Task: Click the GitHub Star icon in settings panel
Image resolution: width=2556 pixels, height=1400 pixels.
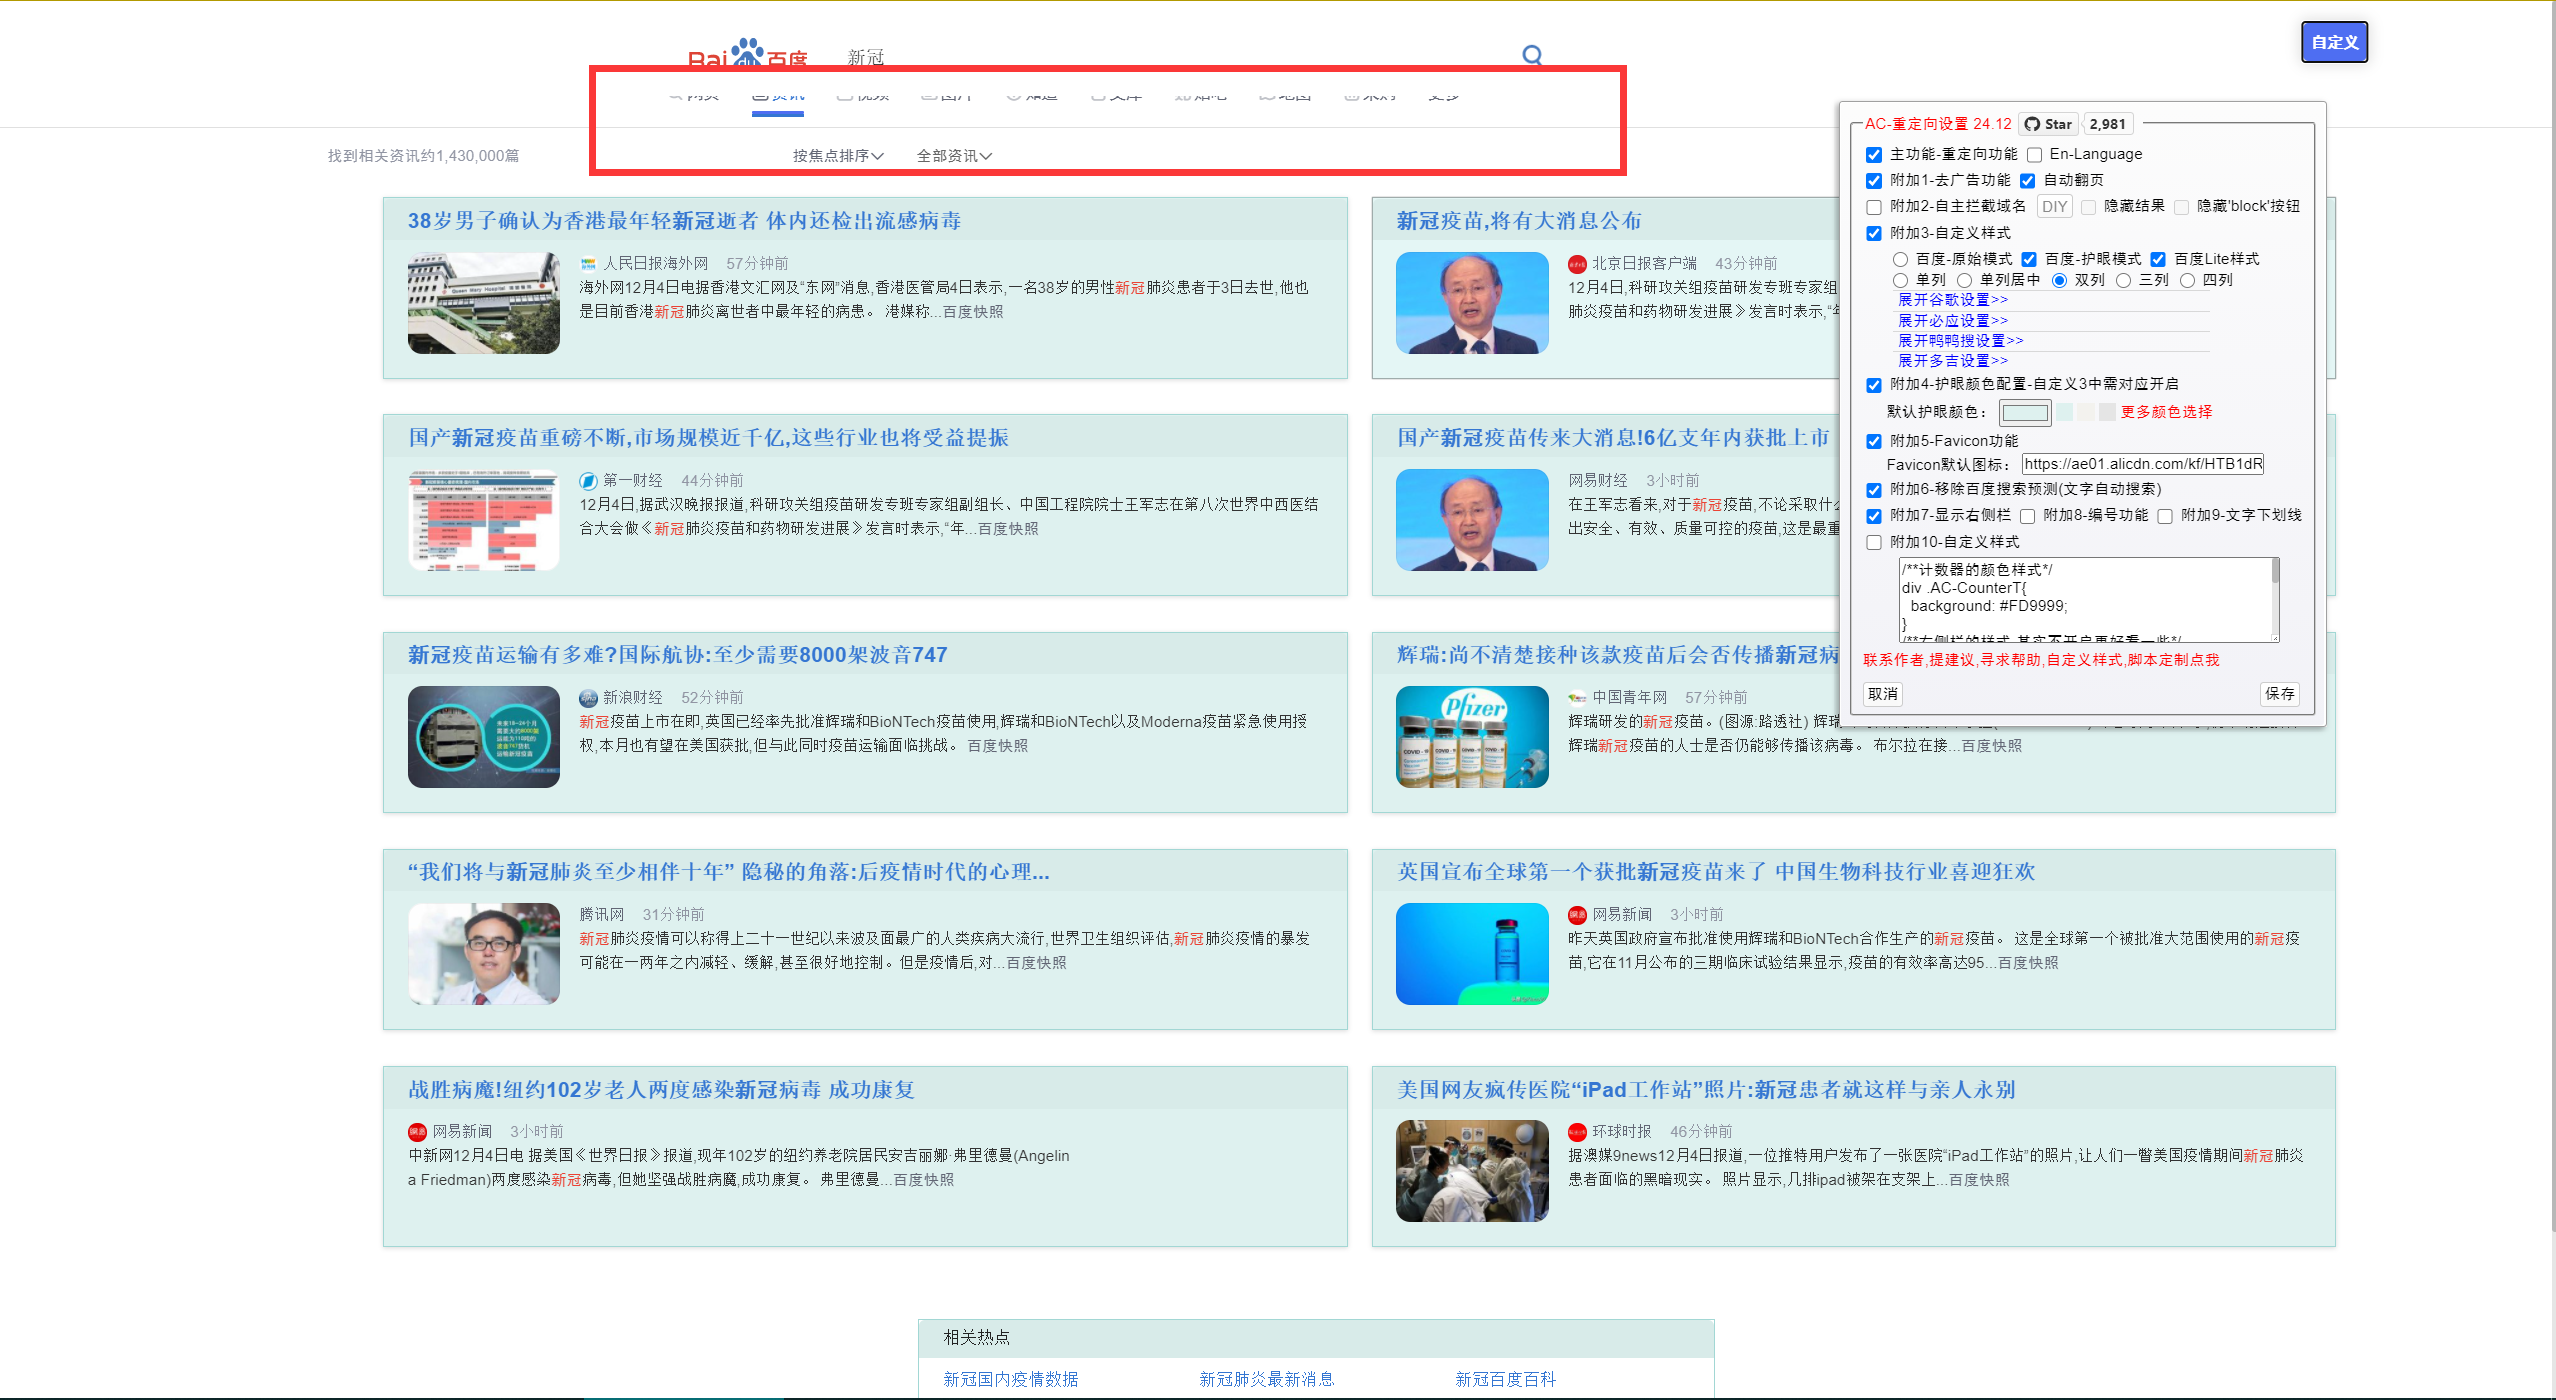Action: [x=2032, y=124]
